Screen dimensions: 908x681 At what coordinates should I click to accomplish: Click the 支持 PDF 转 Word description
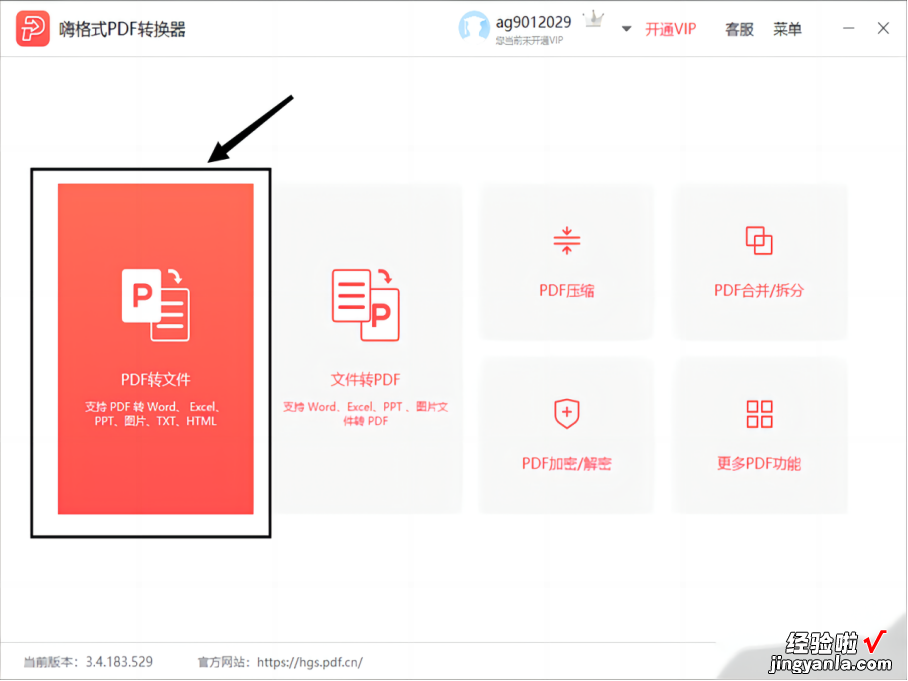153,413
